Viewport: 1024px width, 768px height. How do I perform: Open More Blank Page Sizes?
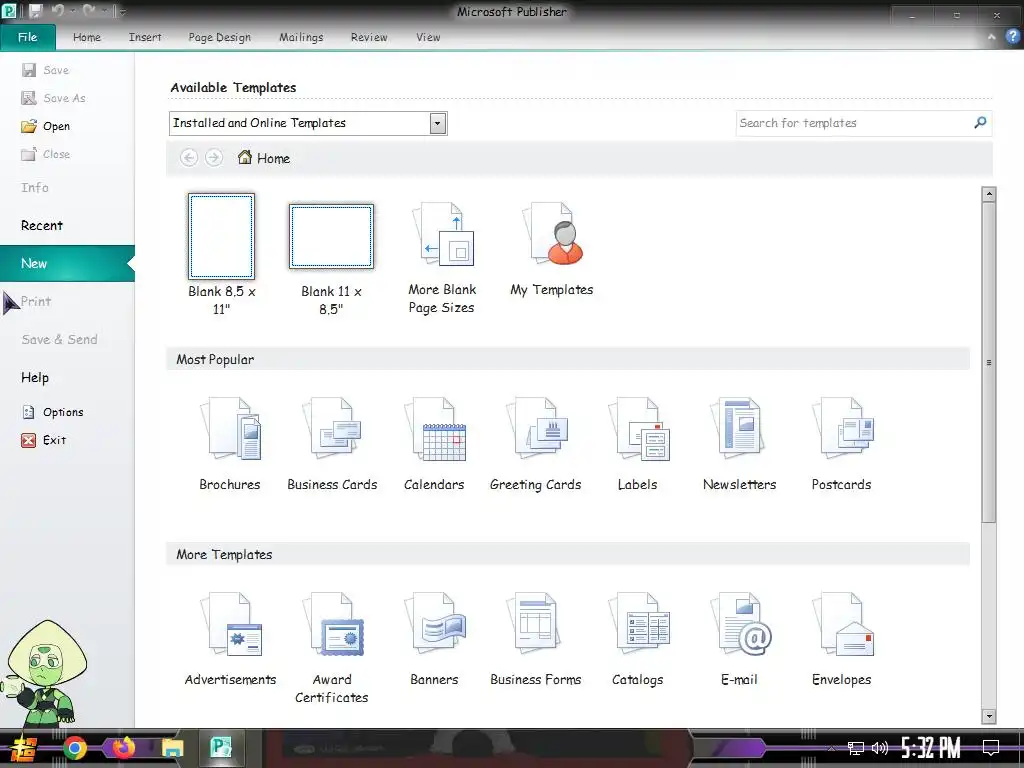[442, 258]
